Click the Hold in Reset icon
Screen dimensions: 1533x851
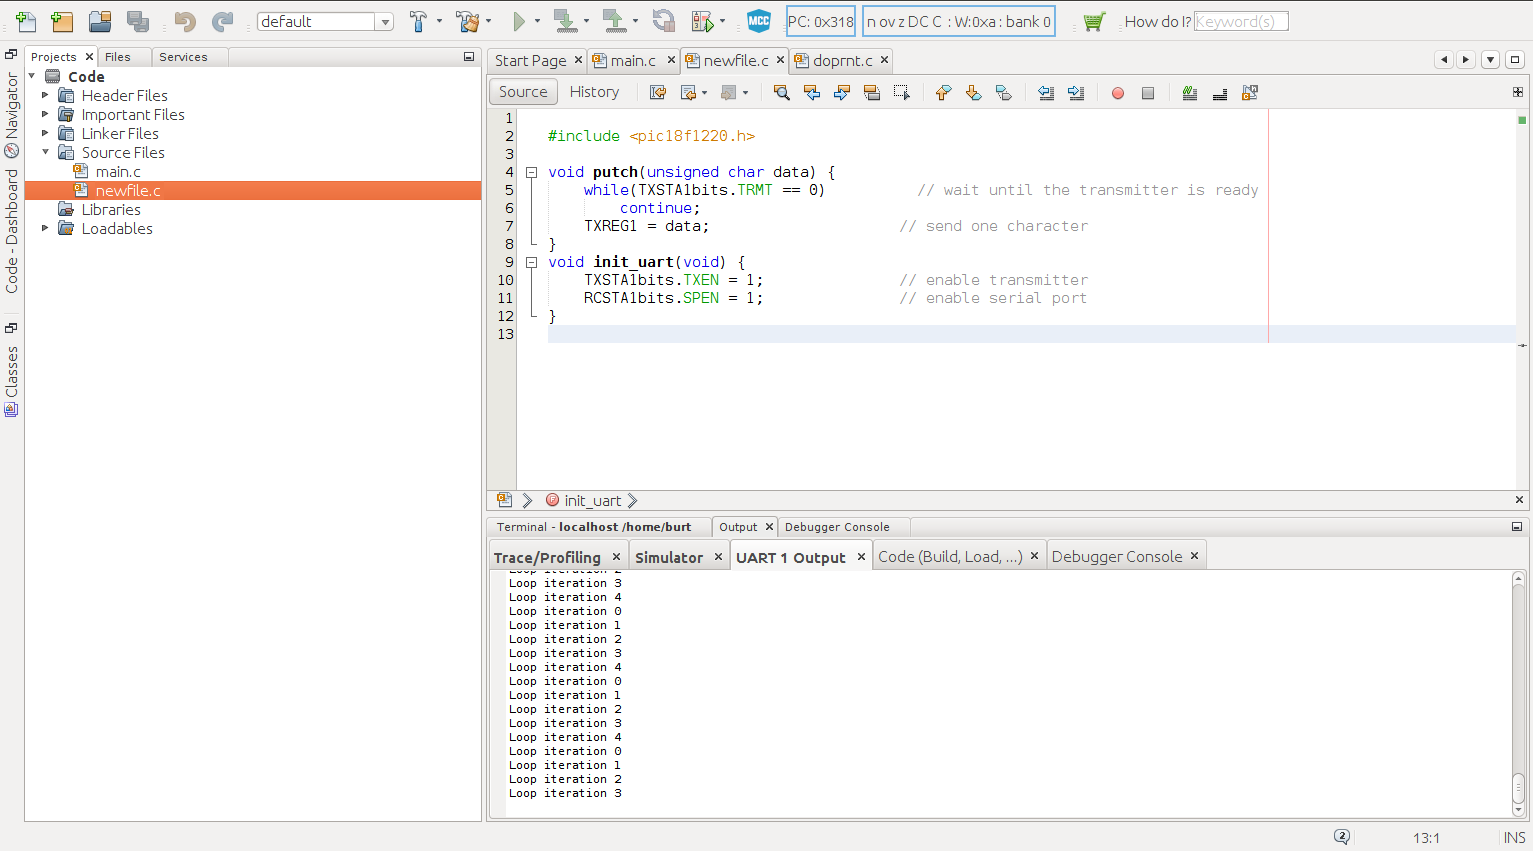click(x=663, y=21)
